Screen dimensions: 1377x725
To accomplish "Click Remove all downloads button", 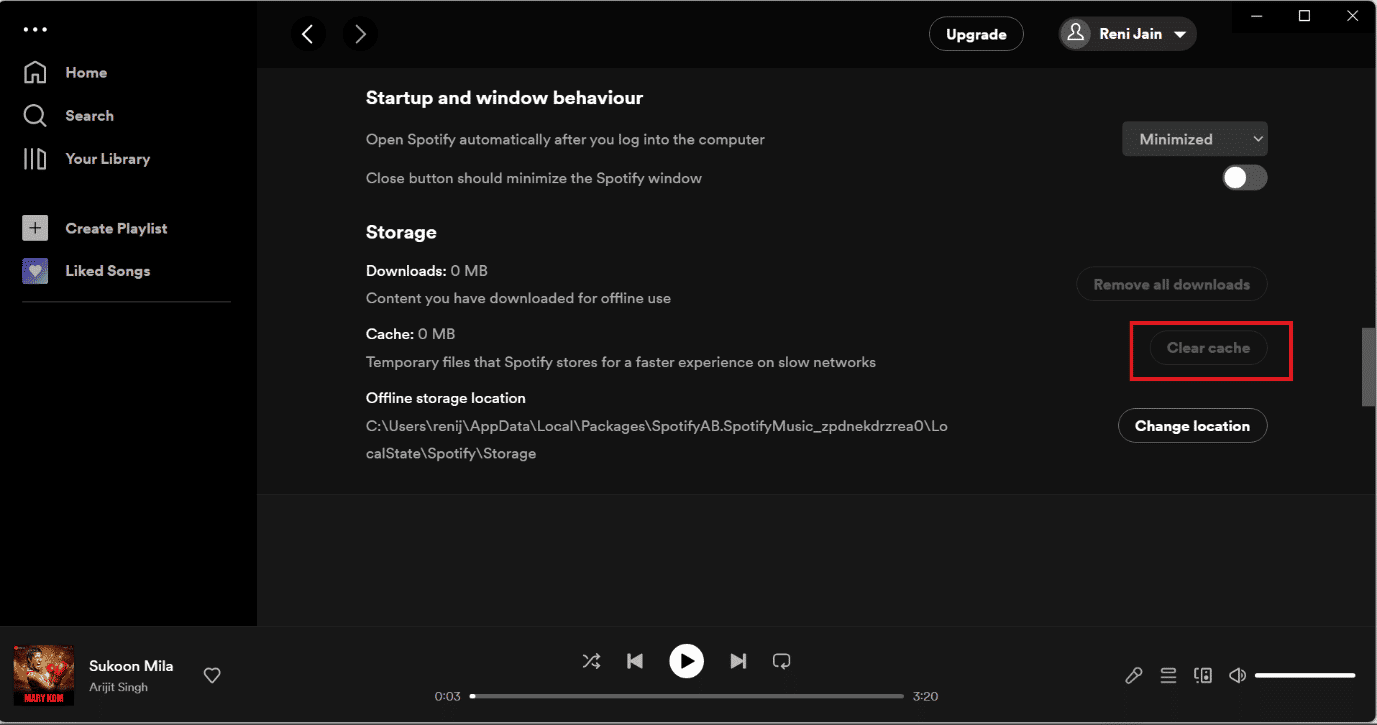I will [x=1172, y=285].
